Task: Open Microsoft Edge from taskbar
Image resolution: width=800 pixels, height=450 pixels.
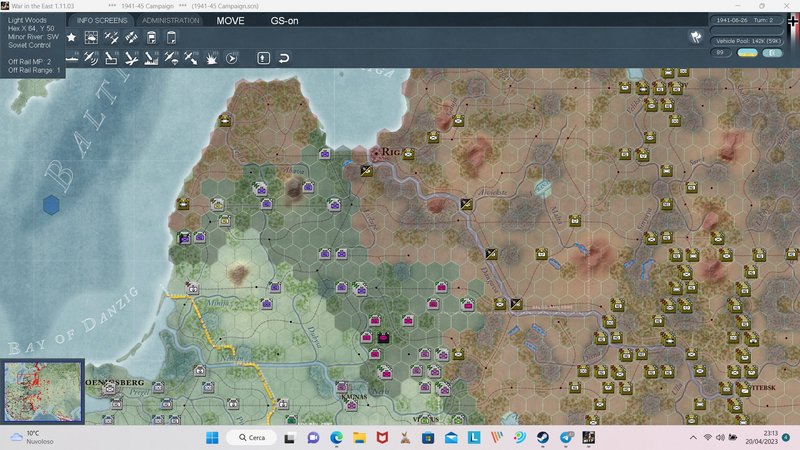Action: (x=336, y=438)
